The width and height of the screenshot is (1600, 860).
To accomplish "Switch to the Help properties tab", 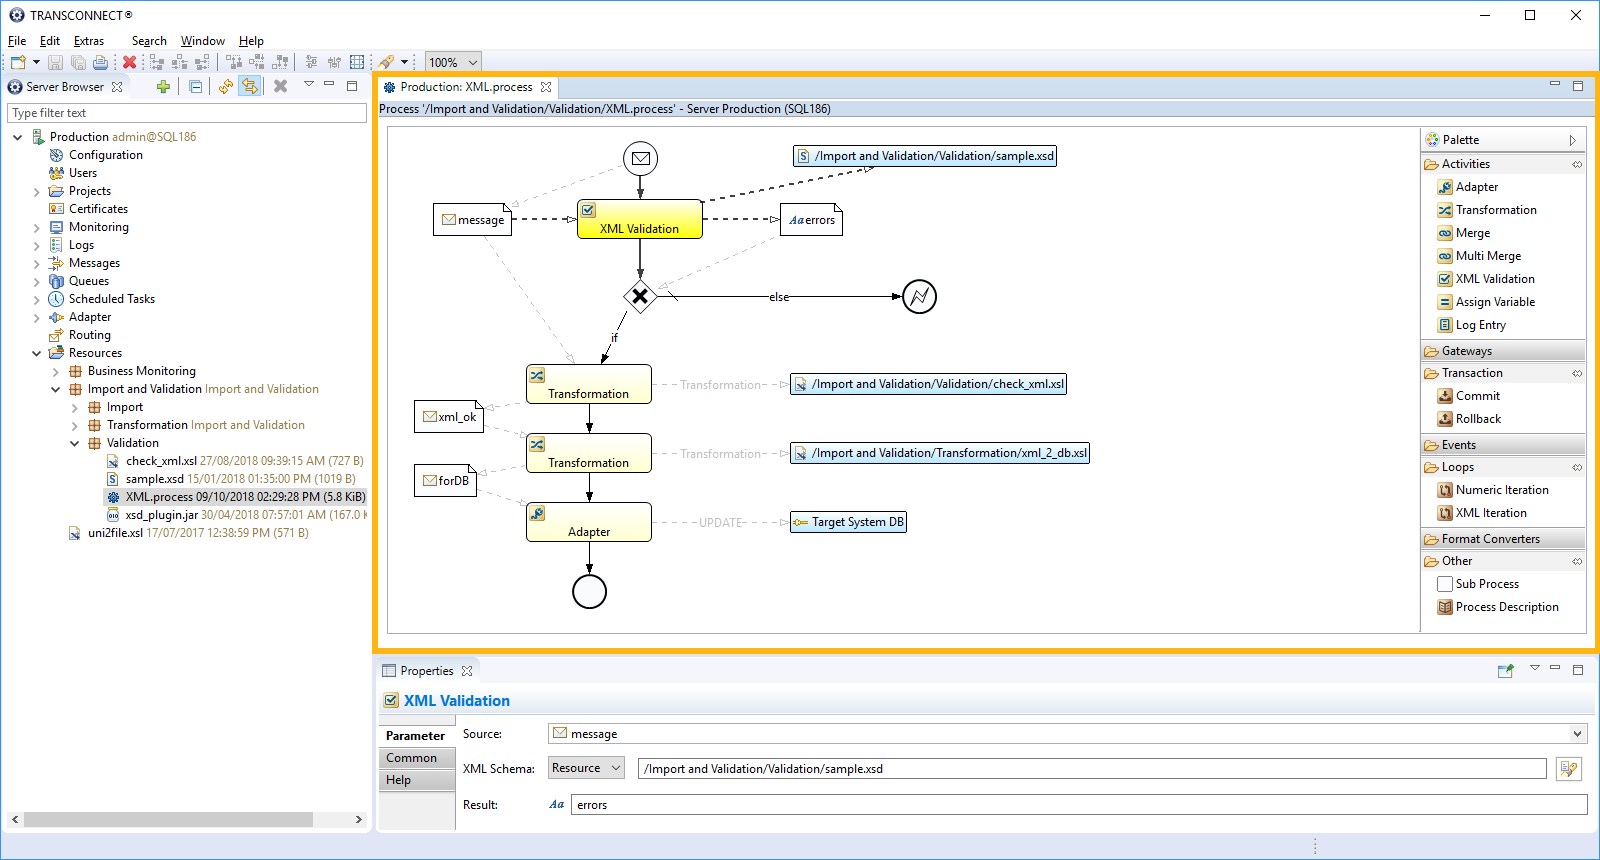I will pos(416,780).
